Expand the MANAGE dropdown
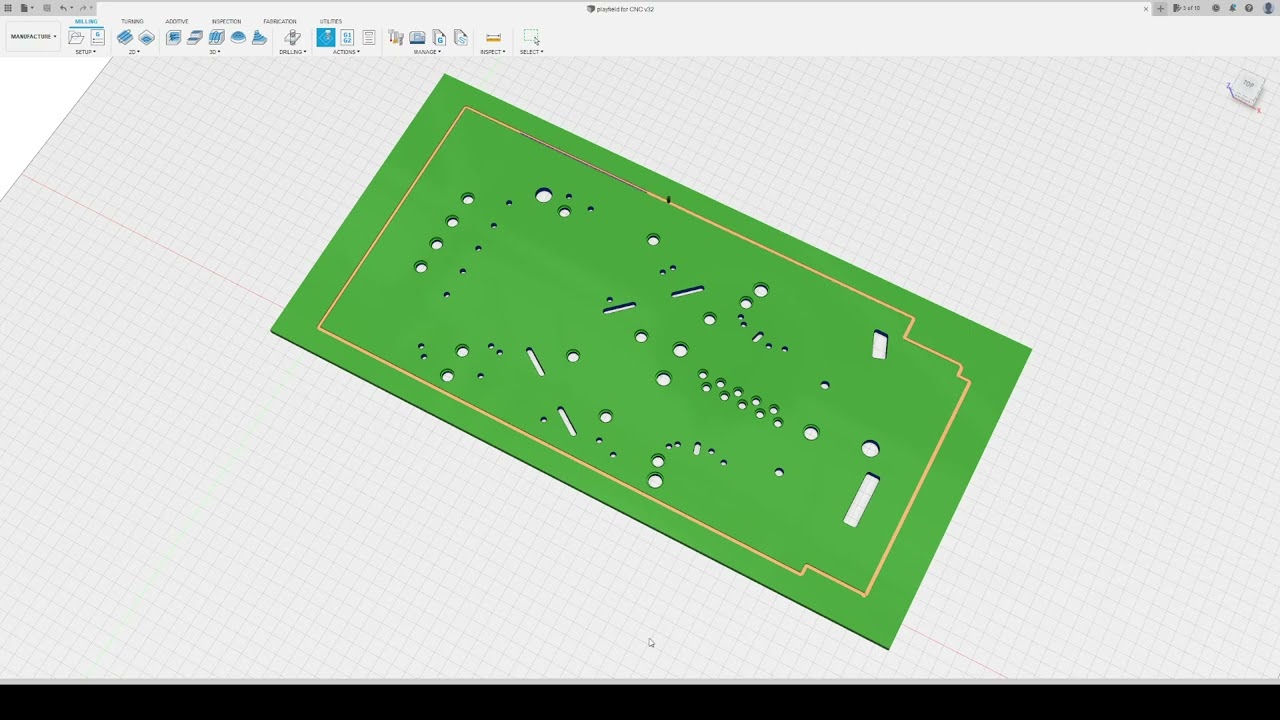 coord(428,52)
